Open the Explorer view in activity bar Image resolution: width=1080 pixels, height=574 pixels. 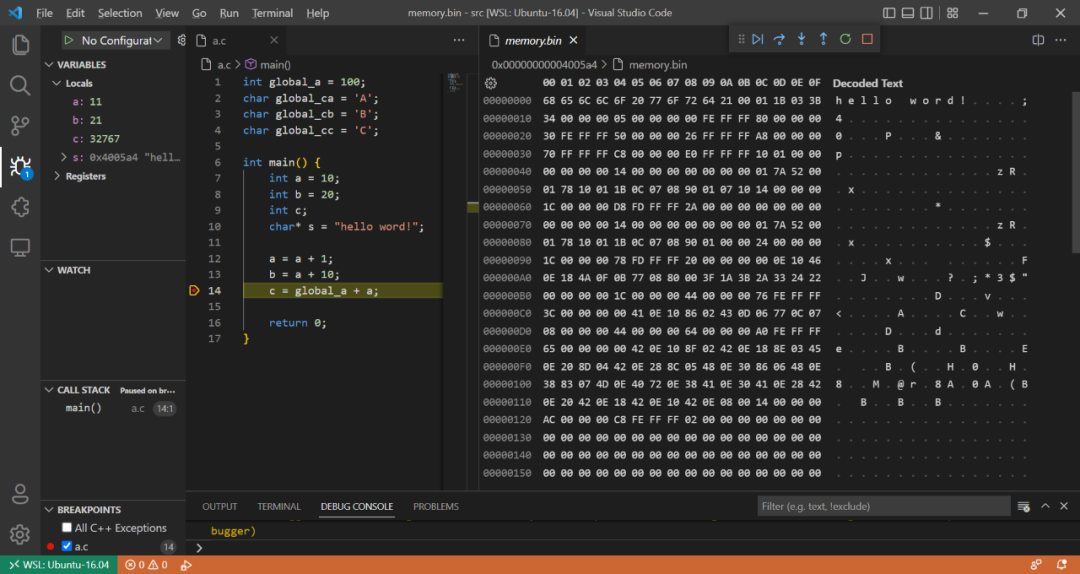coord(20,45)
